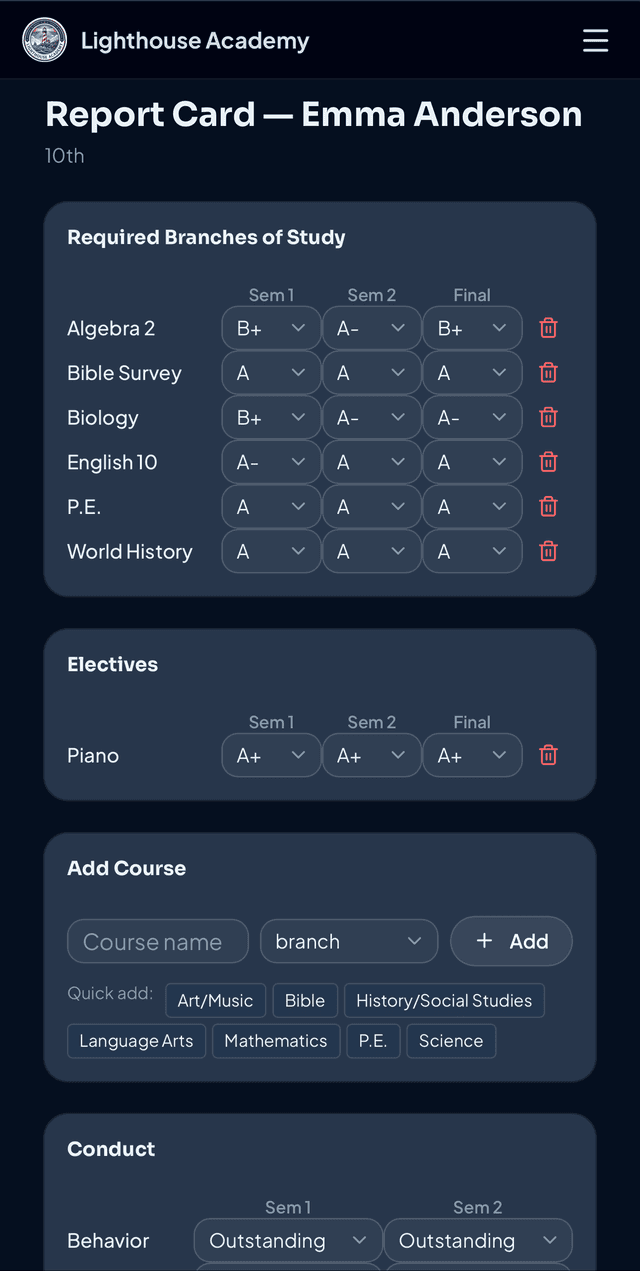Viewport: 640px width, 1271px height.
Task: Quick add an Art/Music course
Action: [215, 1000]
